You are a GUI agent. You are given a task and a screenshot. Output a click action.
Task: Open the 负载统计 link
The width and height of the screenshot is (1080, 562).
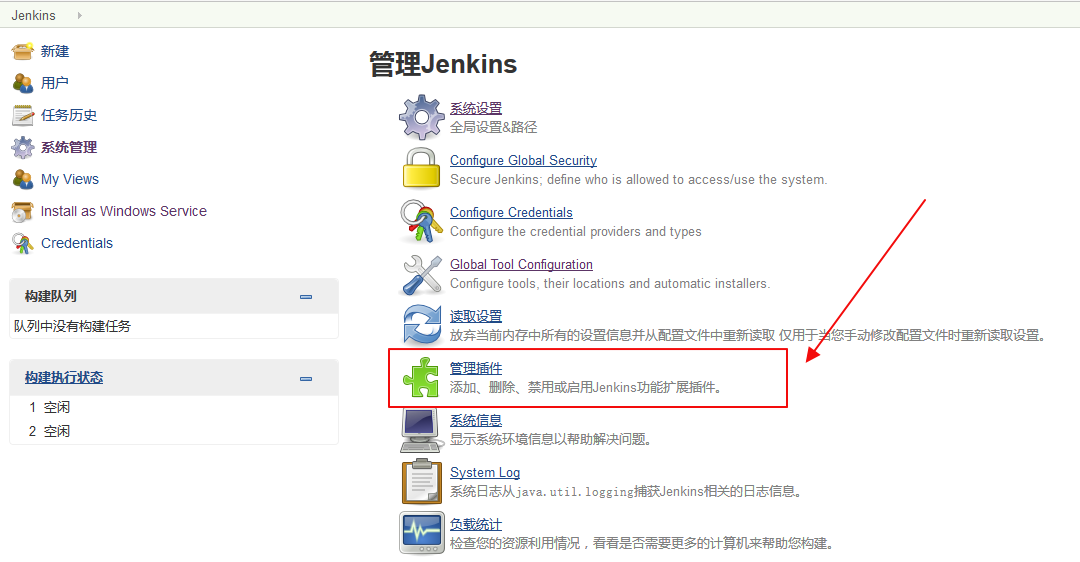click(x=476, y=525)
